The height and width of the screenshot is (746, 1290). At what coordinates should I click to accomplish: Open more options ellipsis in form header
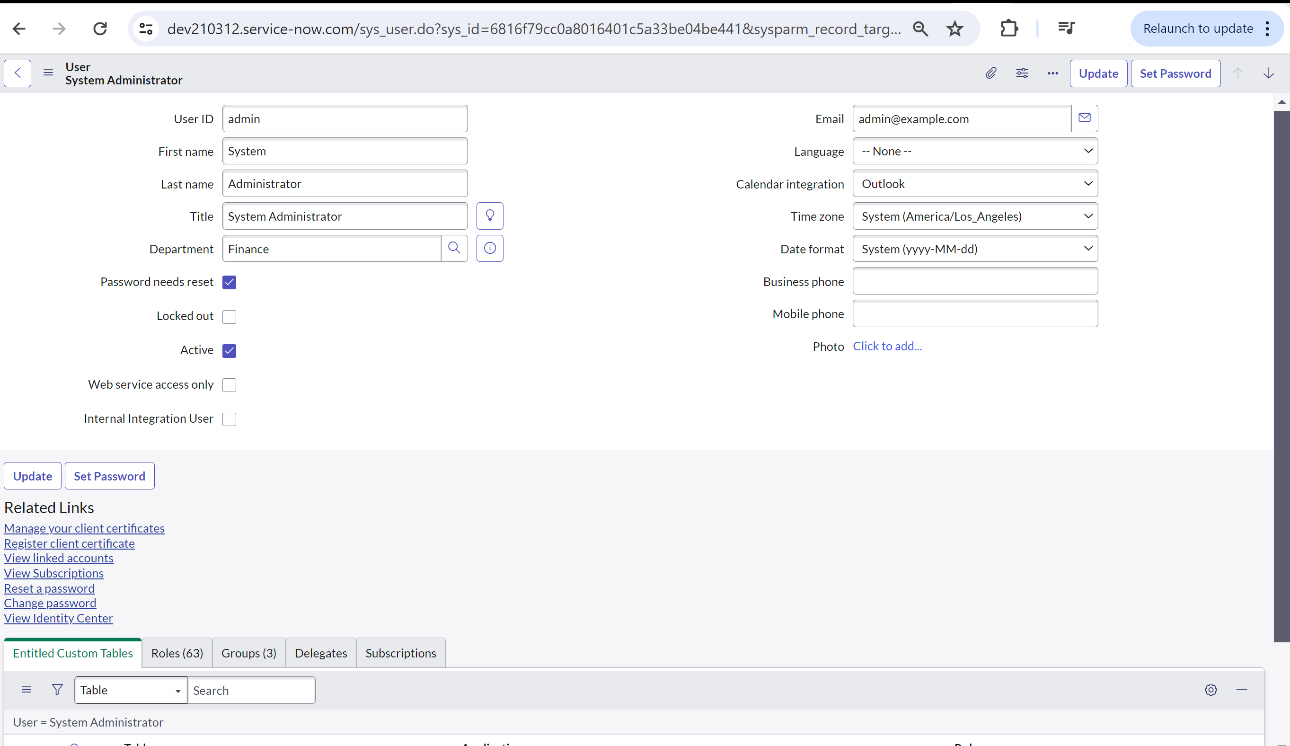pos(1053,73)
